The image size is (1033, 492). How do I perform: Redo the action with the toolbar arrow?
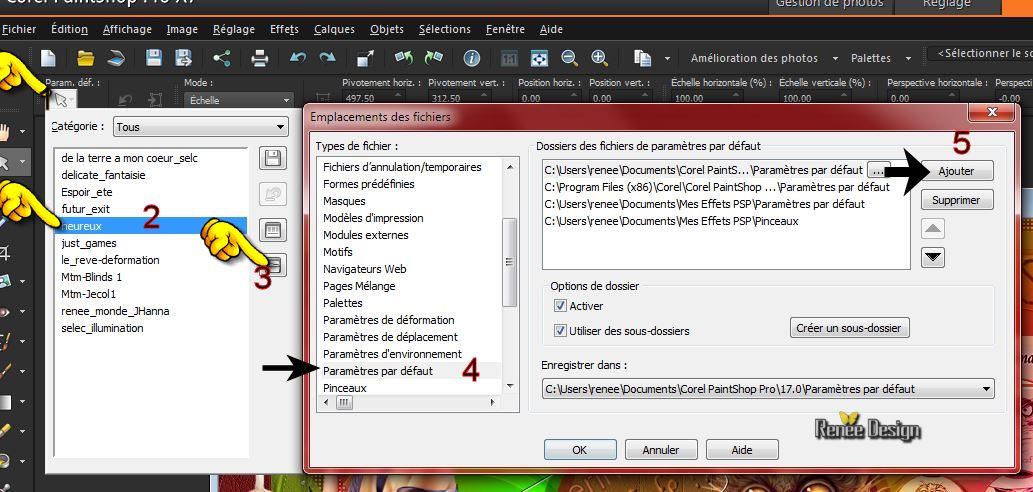point(327,58)
